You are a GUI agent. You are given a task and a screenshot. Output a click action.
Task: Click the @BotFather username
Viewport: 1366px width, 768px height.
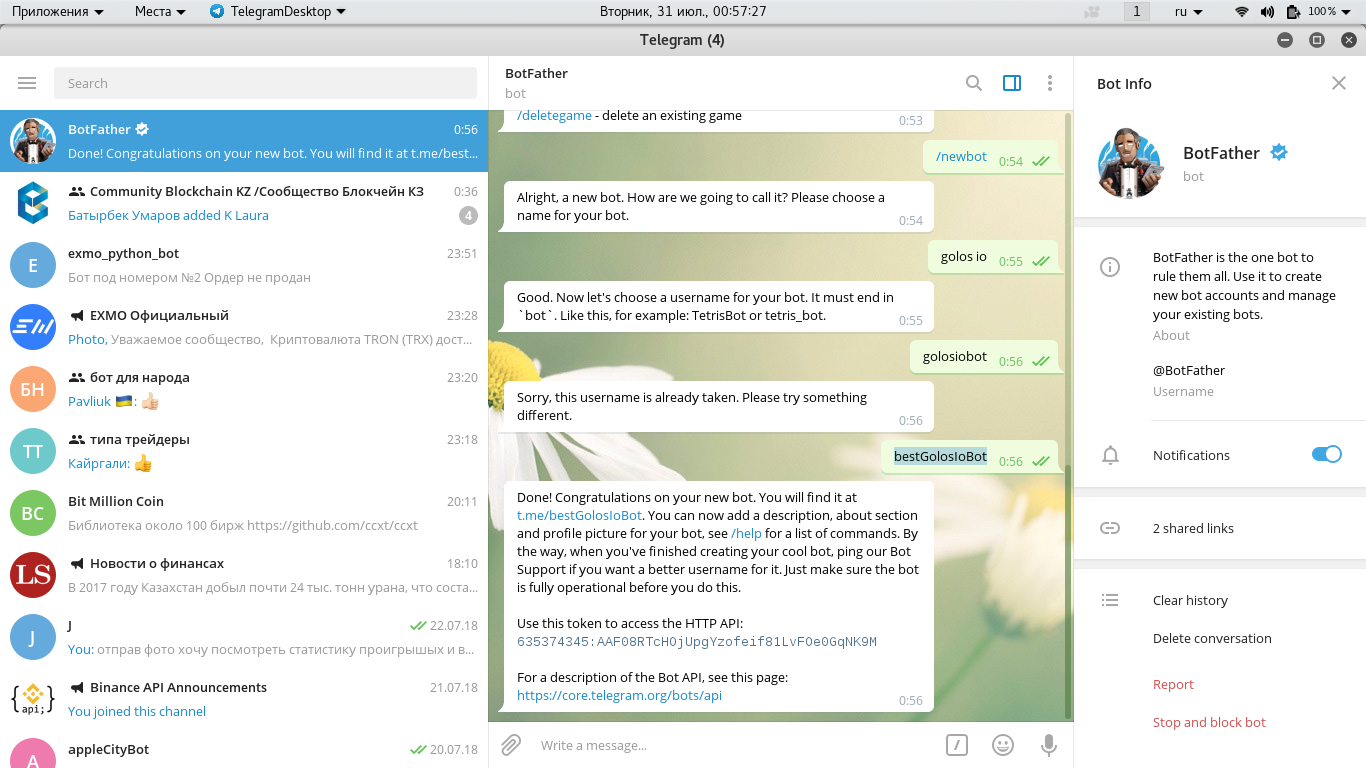(x=1189, y=370)
